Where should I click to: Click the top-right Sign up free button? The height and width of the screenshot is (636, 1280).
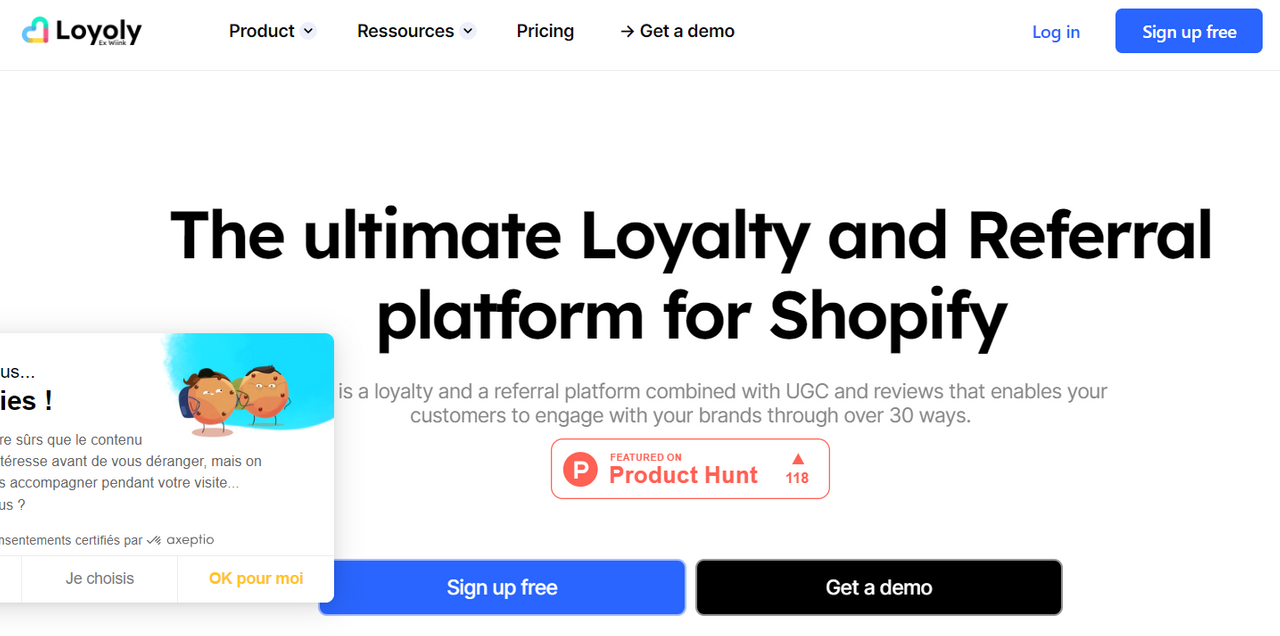(1189, 31)
